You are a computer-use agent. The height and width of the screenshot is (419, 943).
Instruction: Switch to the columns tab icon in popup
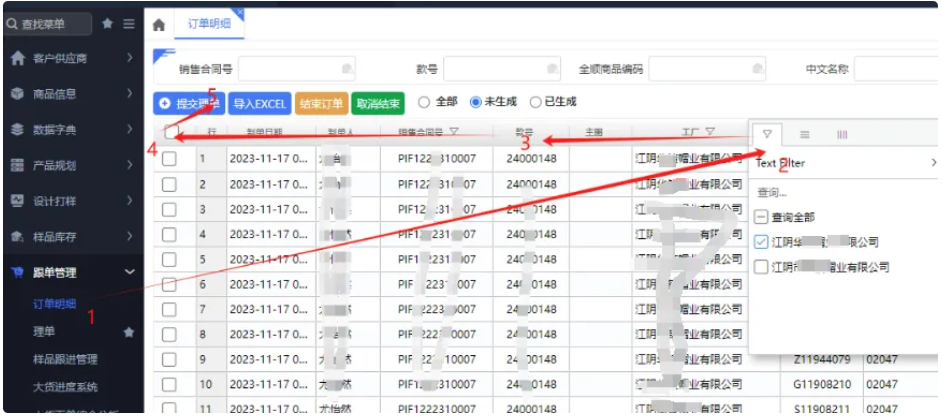[x=842, y=134]
